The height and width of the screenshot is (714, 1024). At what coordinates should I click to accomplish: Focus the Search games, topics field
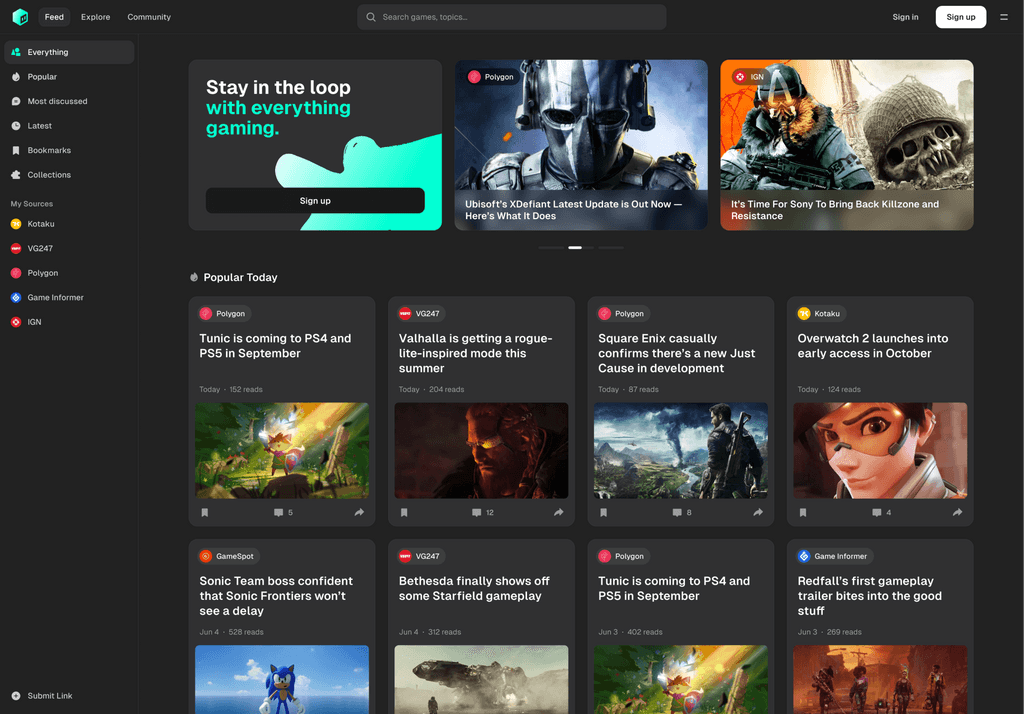click(511, 17)
